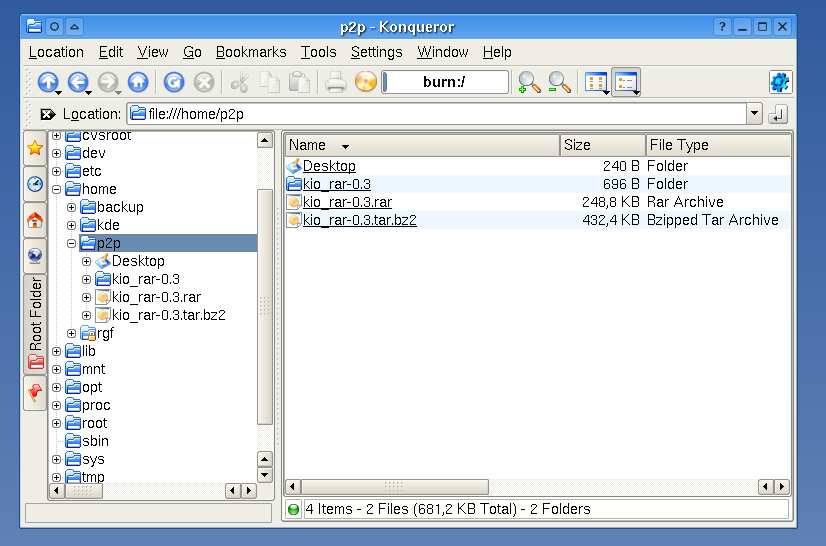Open the Konqueror window menu icon
Screen dimensions: 826x546
click(34, 26)
